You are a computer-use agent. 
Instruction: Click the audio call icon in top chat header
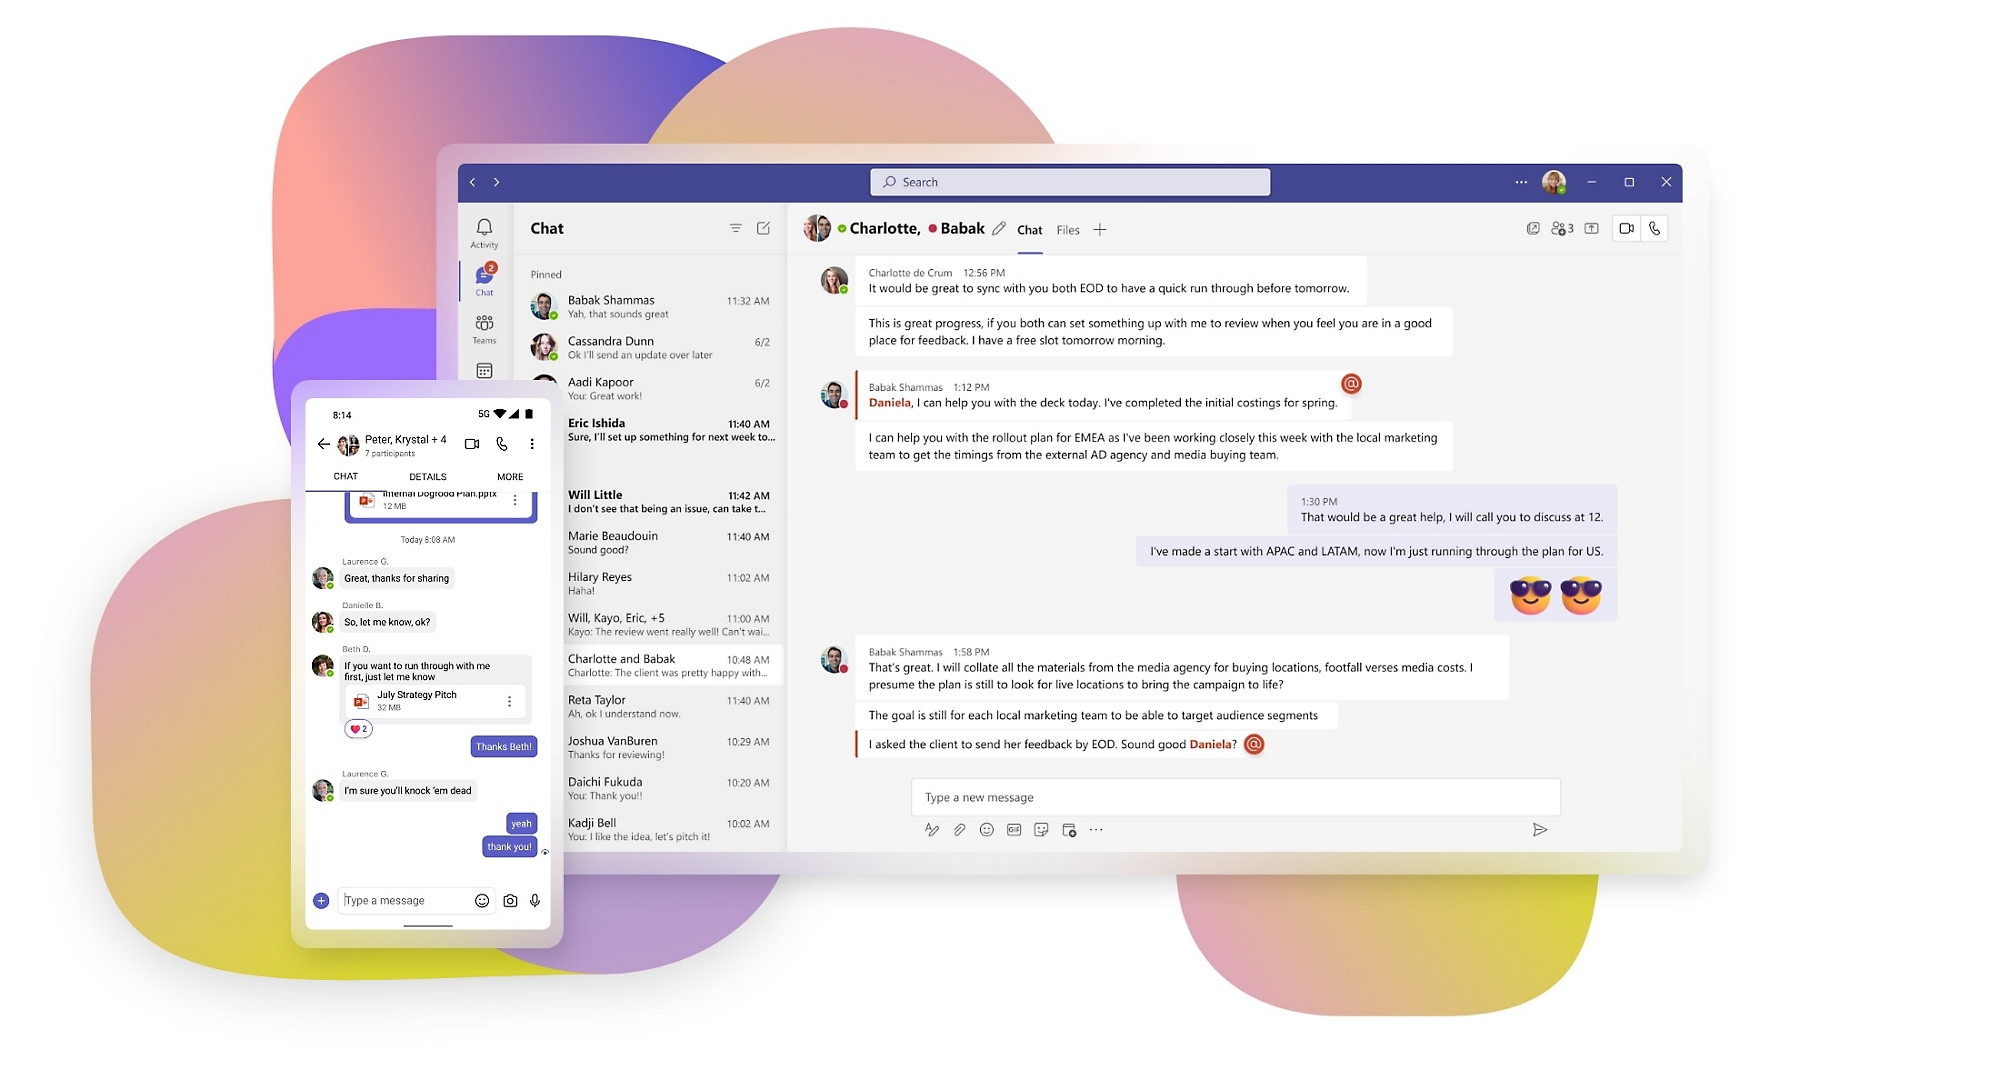1655,228
